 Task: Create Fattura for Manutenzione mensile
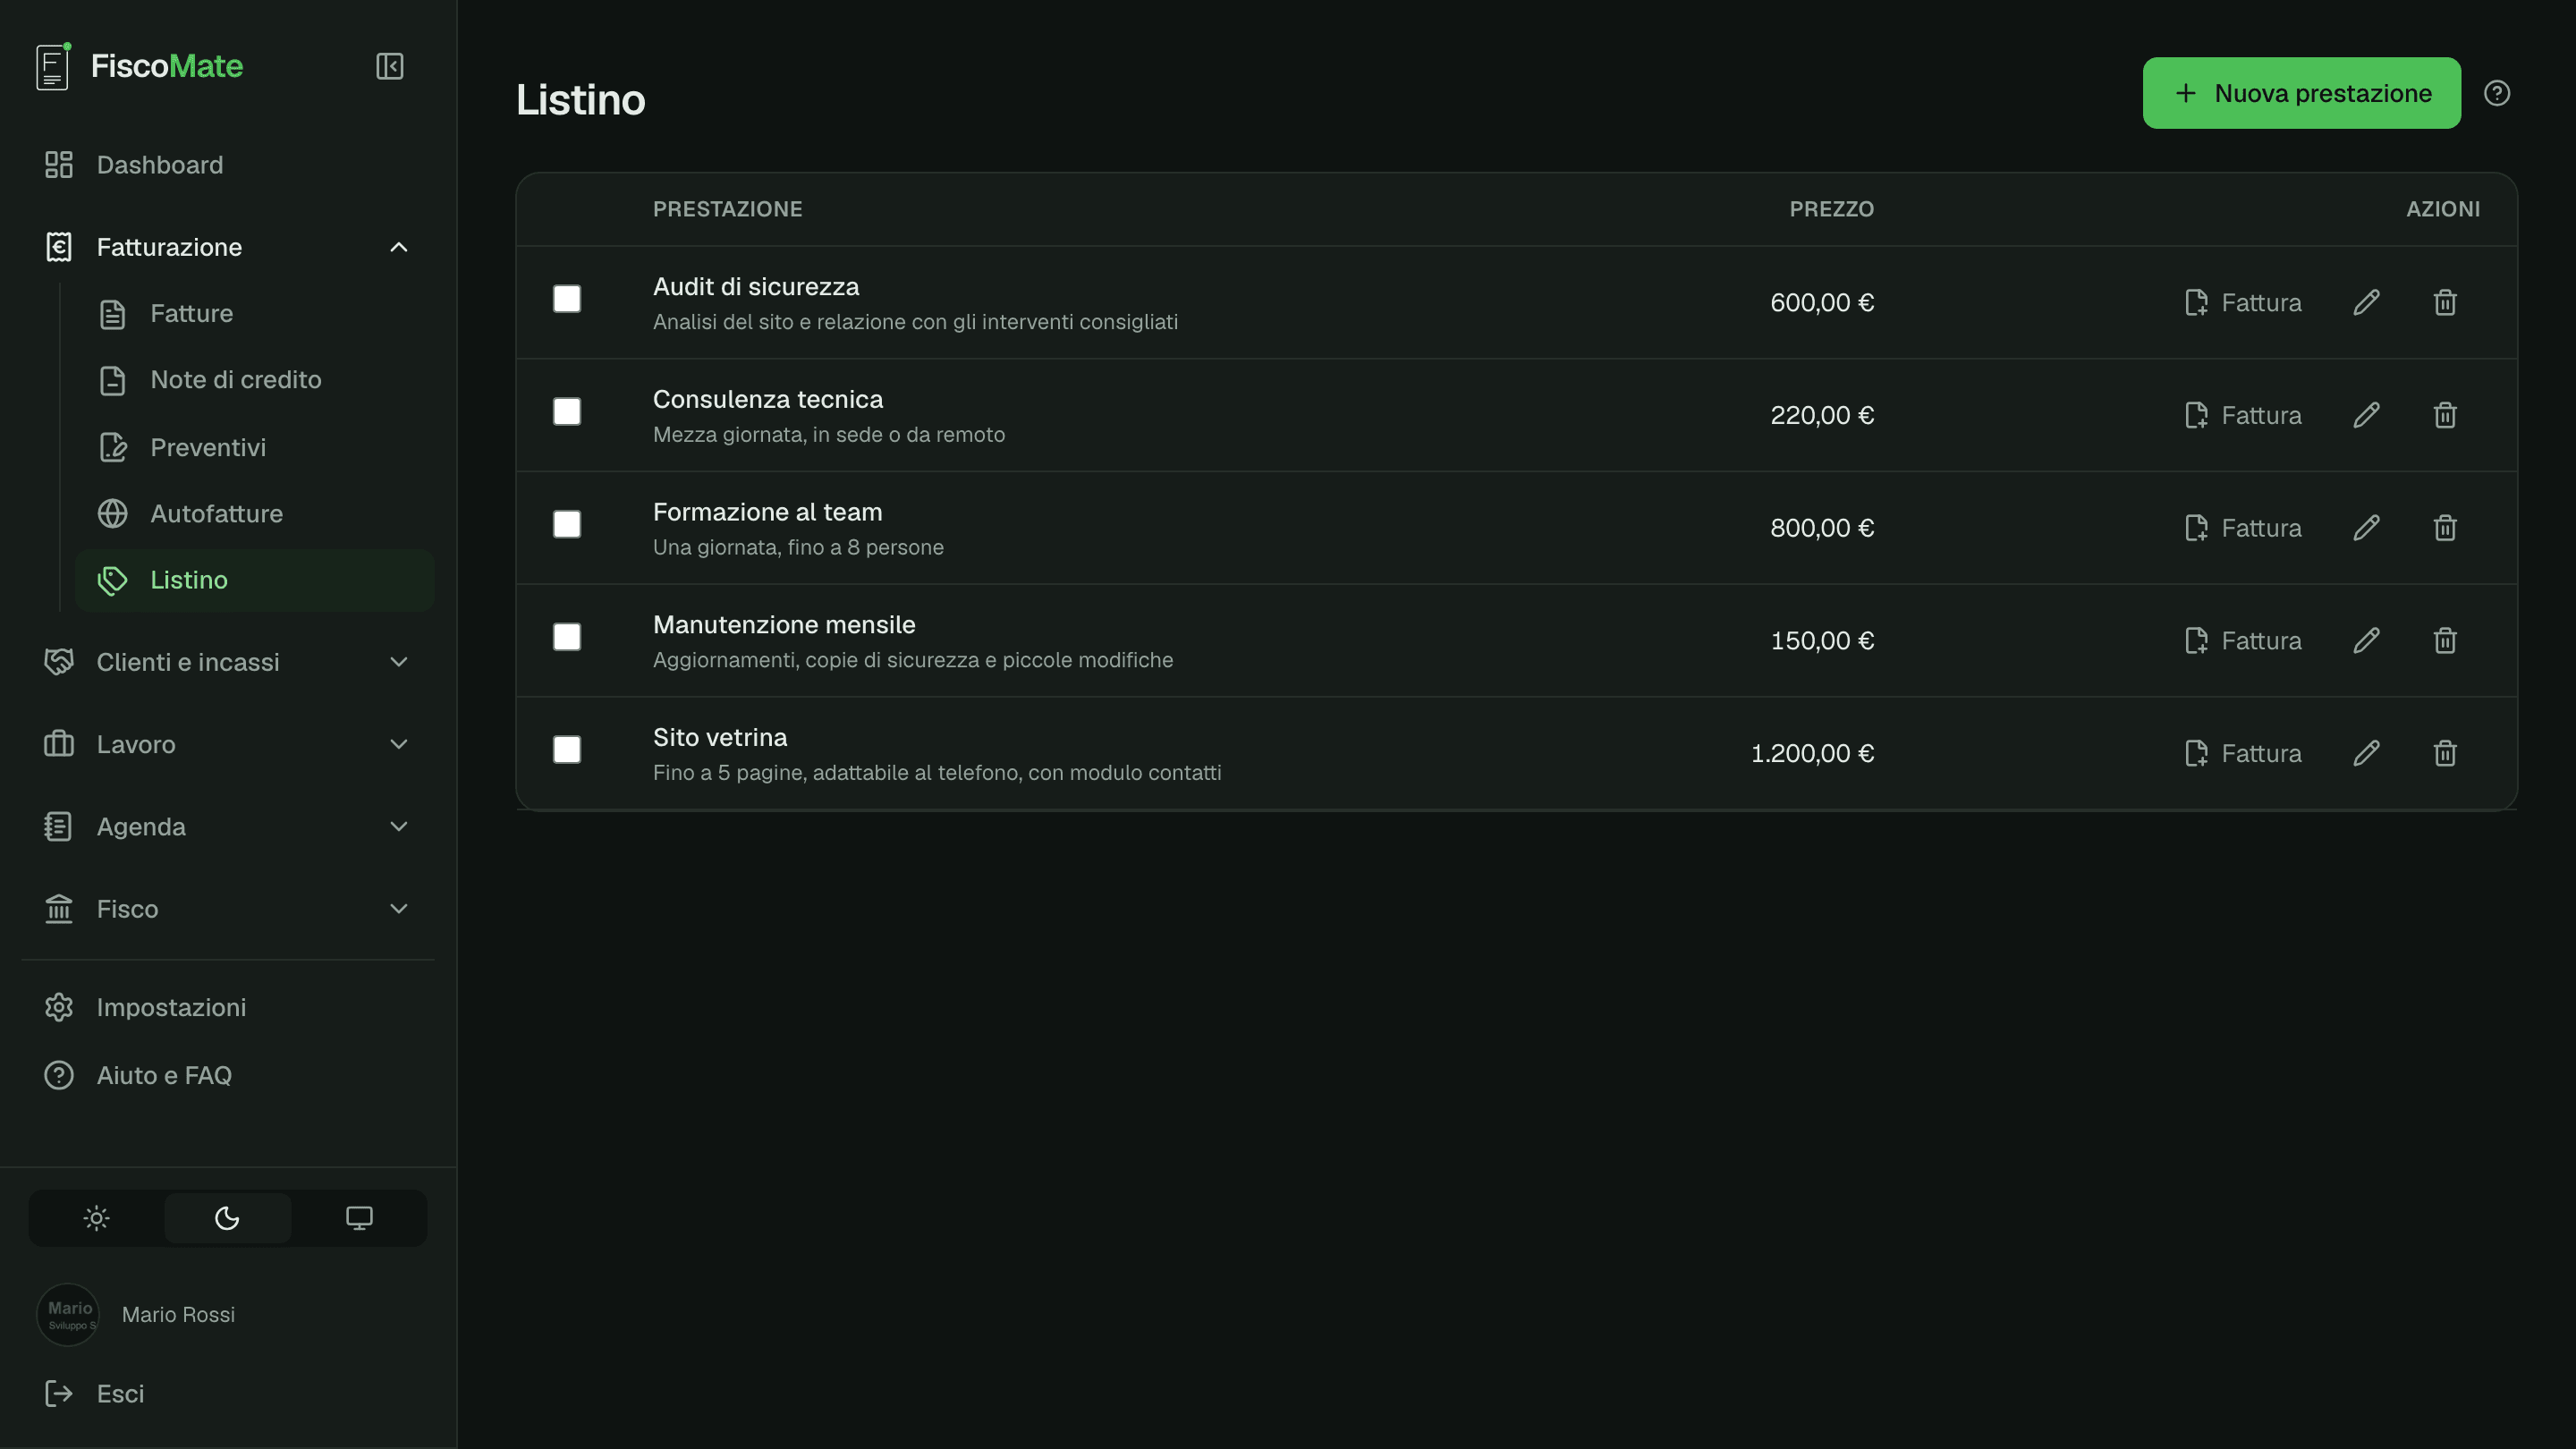pos(2243,640)
